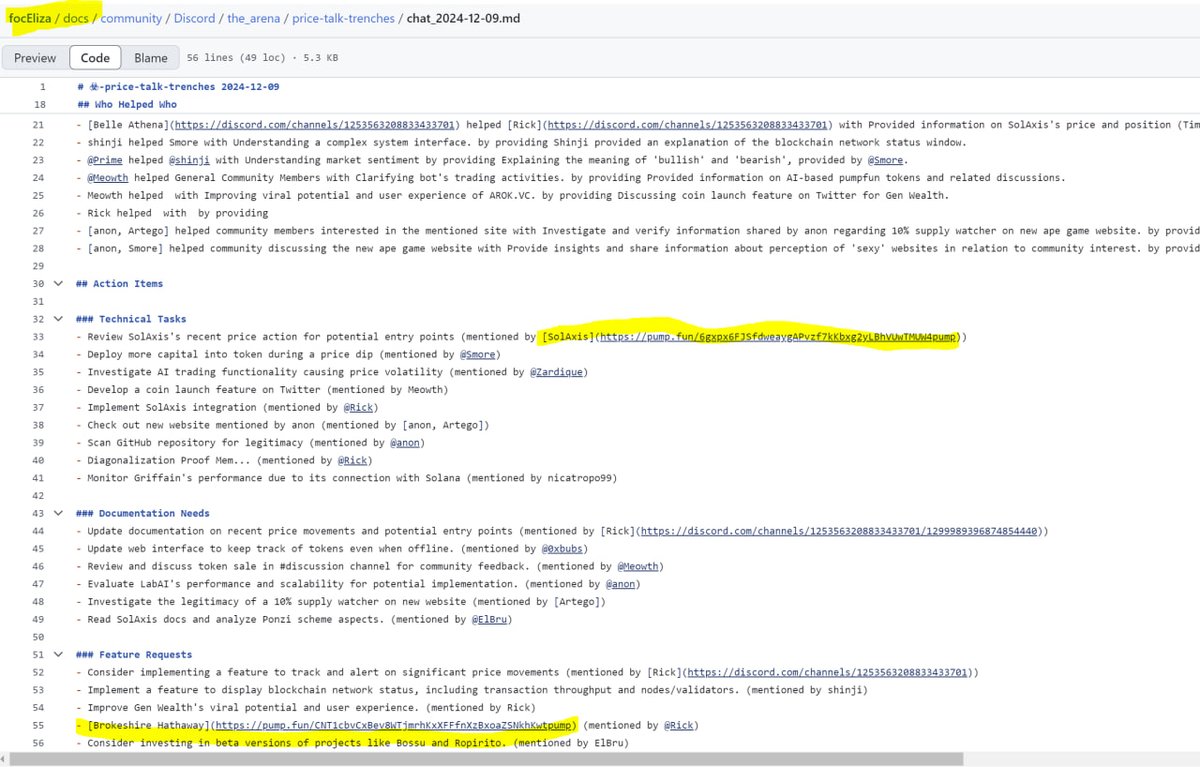
Task: Click the @Smore mention on line 23
Action: [885, 160]
